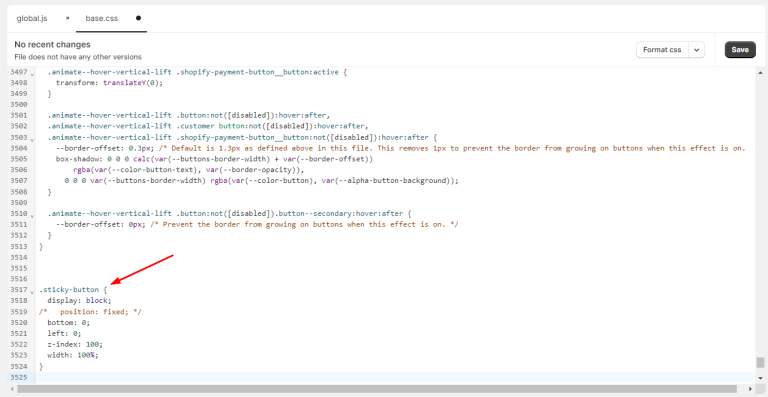
Task: Click the 'display: block;' declaration
Action: pos(79,301)
